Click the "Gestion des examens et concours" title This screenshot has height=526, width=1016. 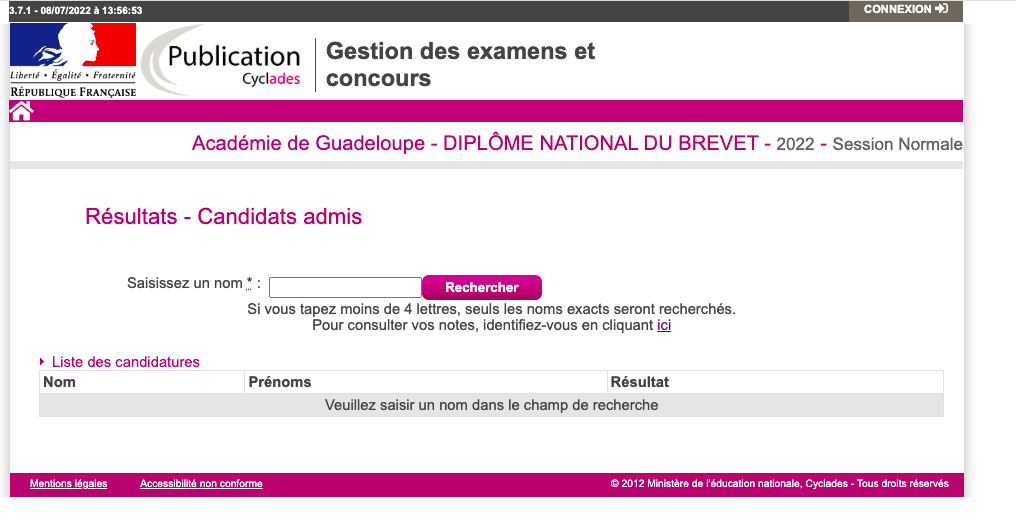pos(460,64)
